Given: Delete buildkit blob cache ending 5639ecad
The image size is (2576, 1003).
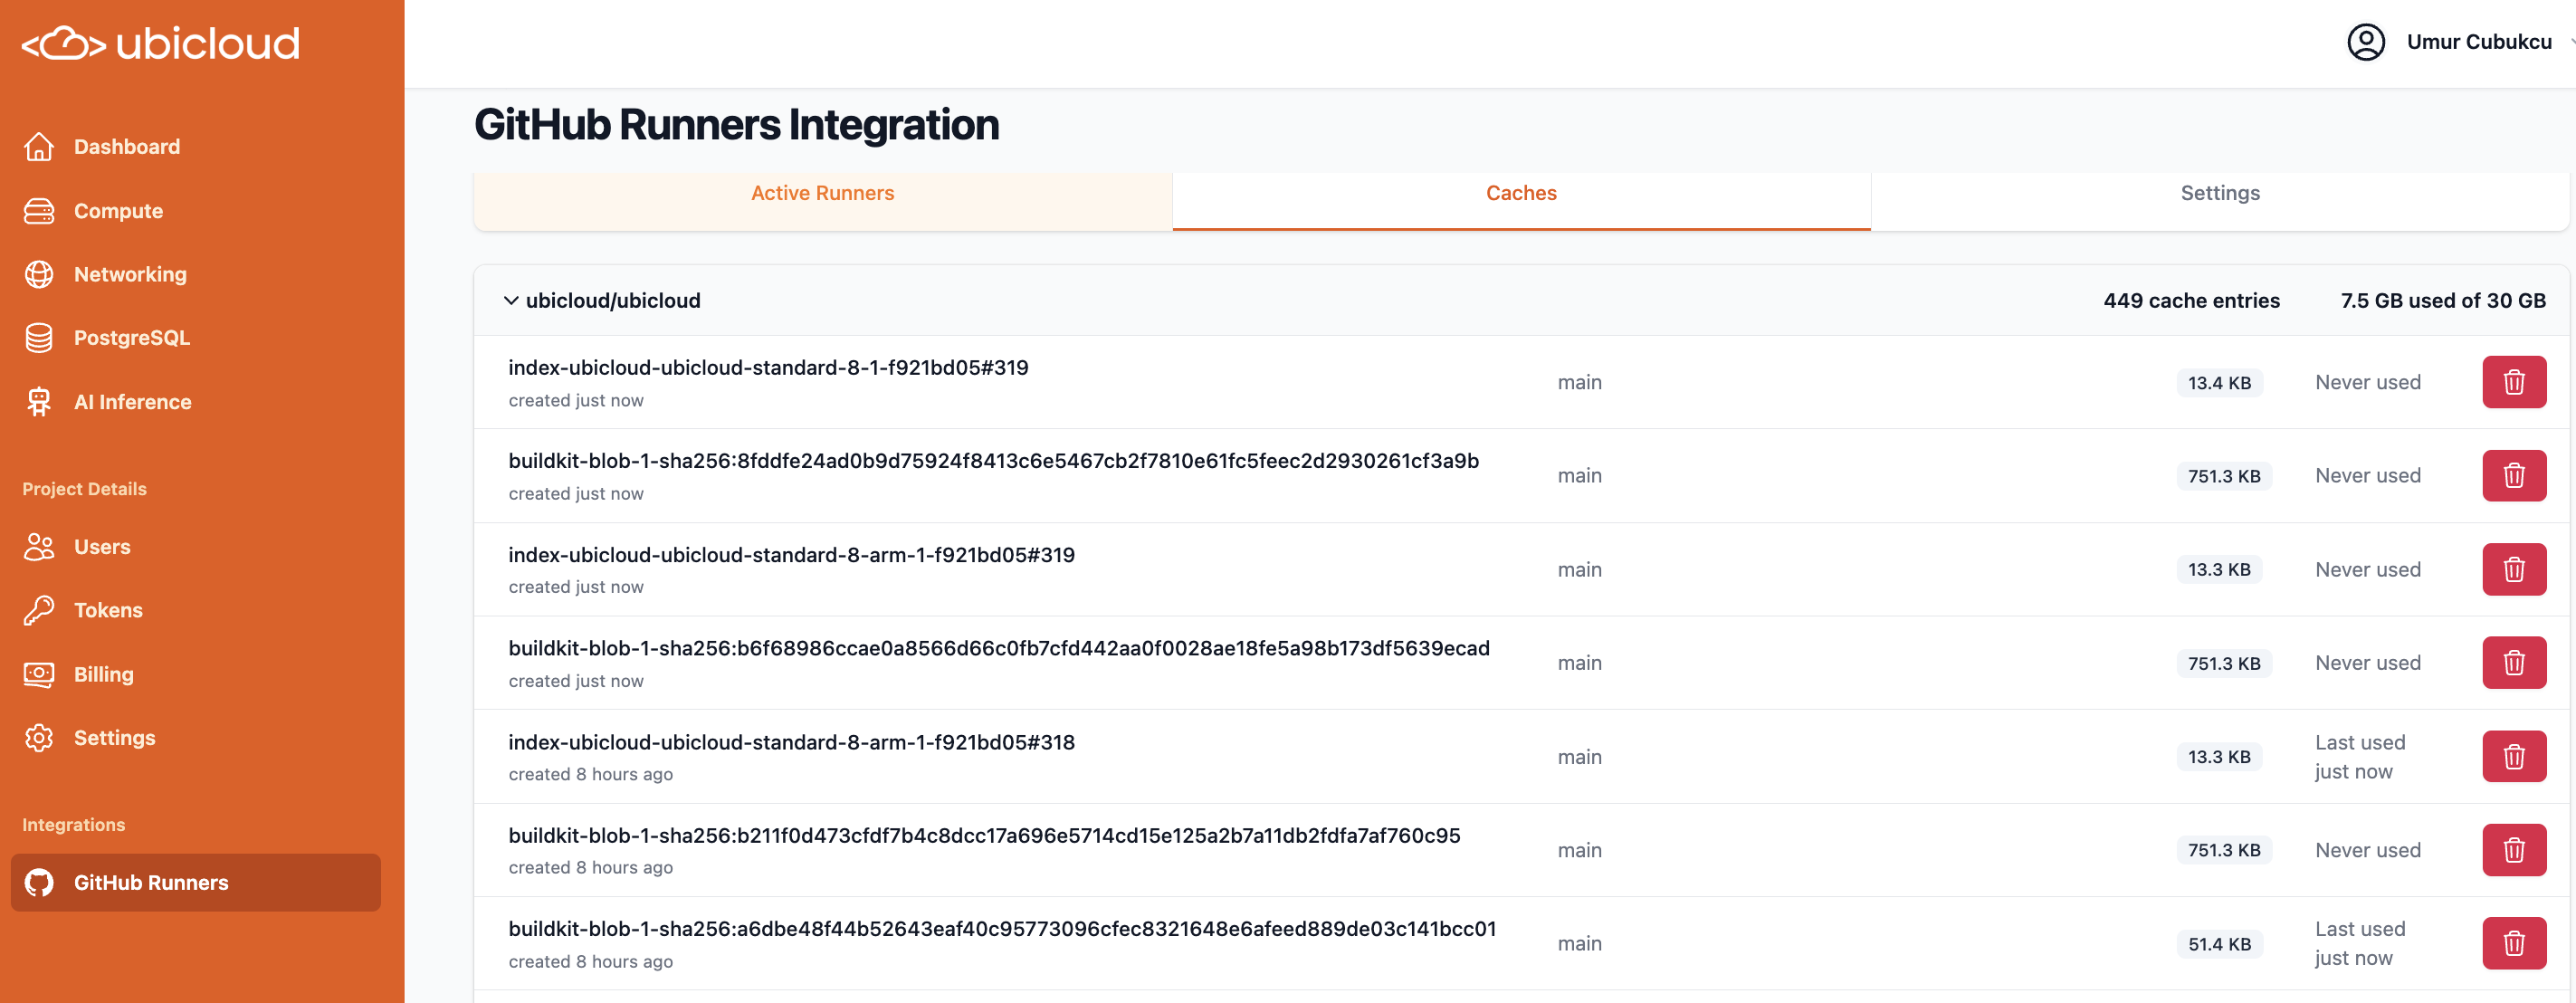Looking at the screenshot, I should coord(2513,662).
